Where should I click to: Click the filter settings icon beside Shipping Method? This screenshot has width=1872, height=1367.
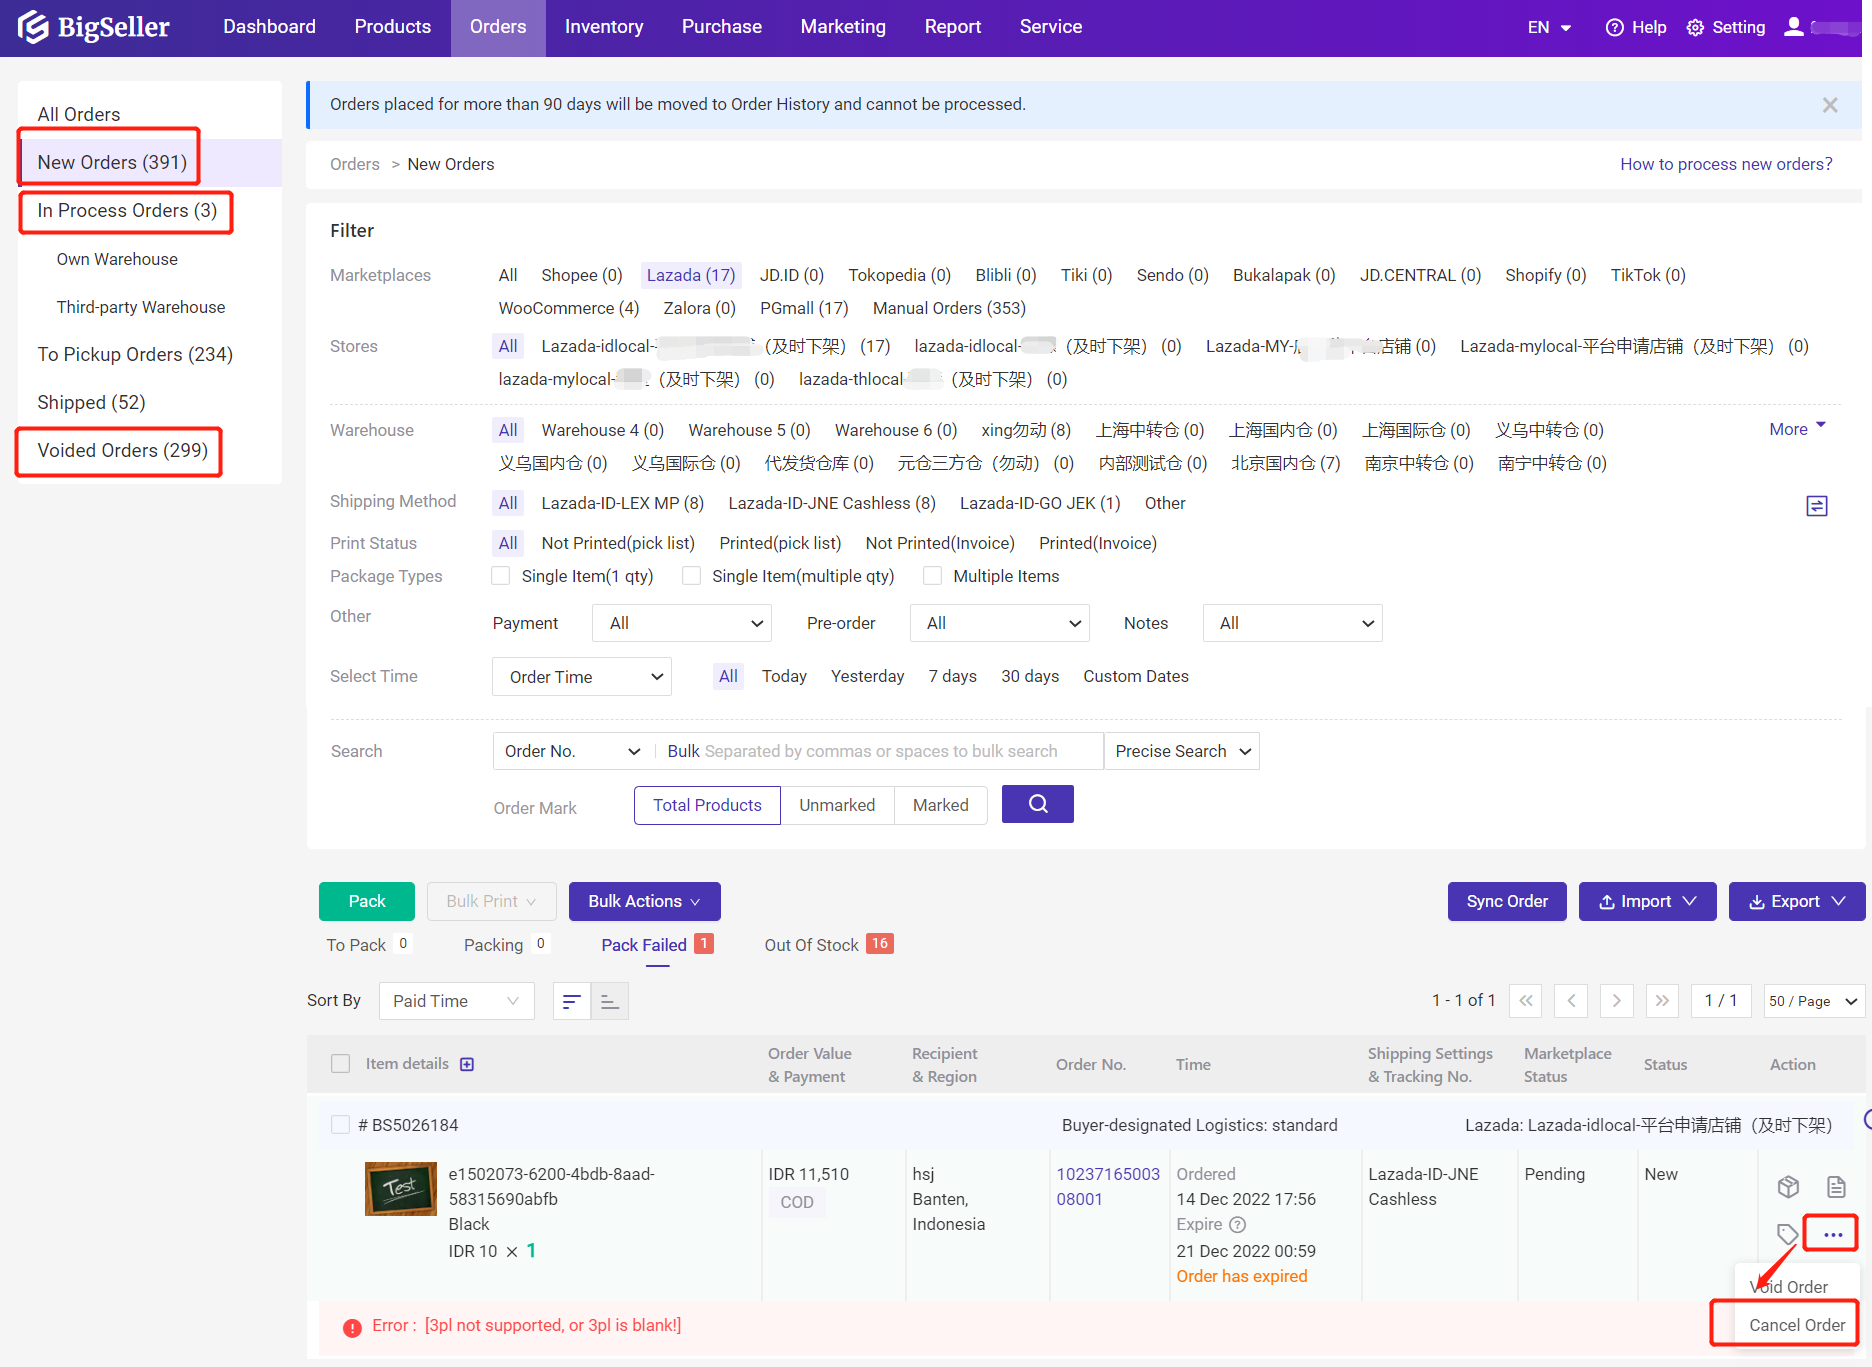(1817, 506)
